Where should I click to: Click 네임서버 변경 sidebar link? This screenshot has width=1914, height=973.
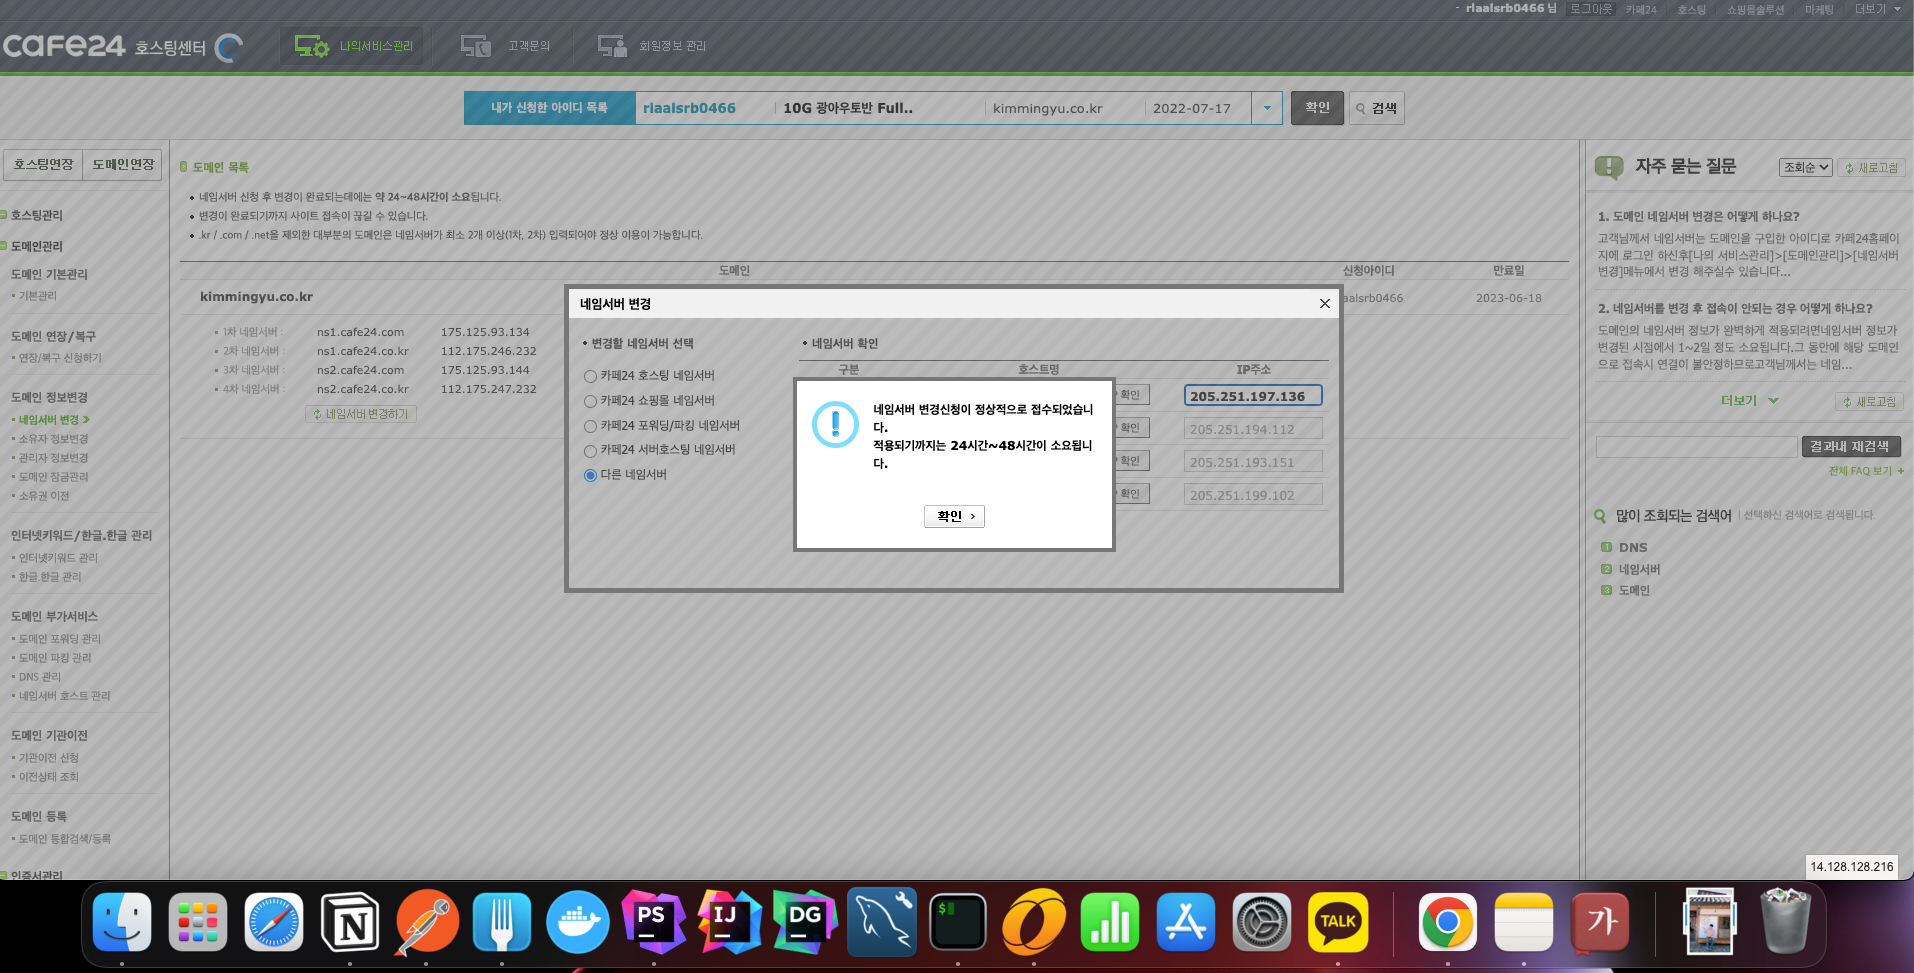point(50,420)
